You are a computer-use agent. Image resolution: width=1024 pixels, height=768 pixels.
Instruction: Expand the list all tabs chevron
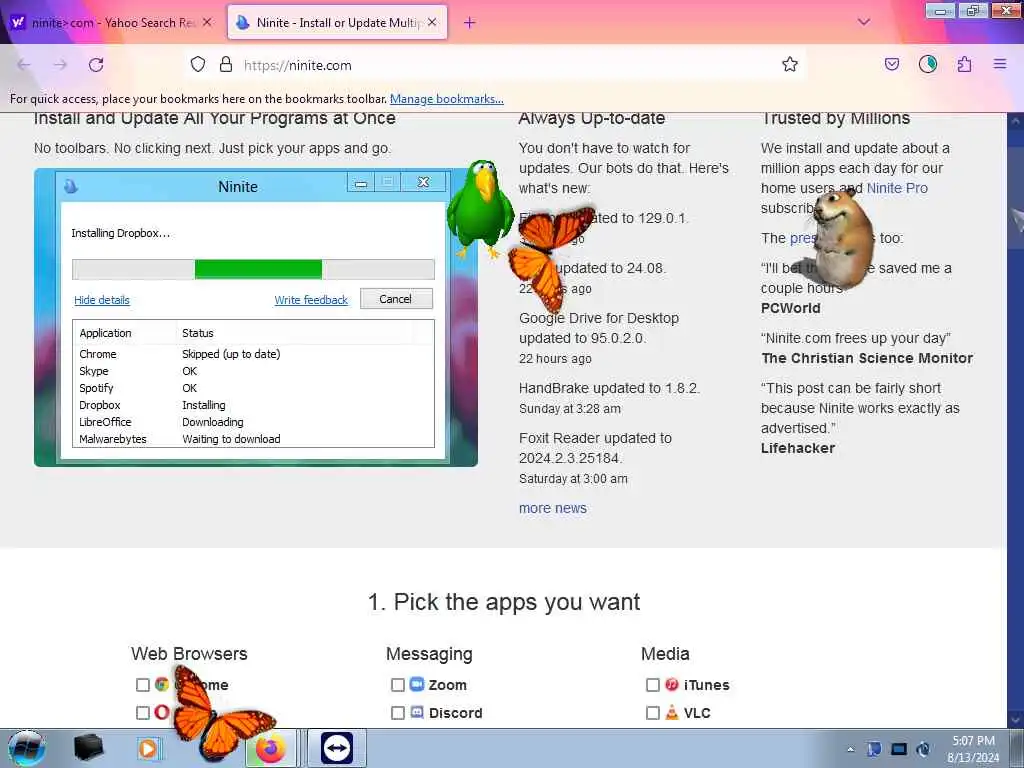point(864,22)
